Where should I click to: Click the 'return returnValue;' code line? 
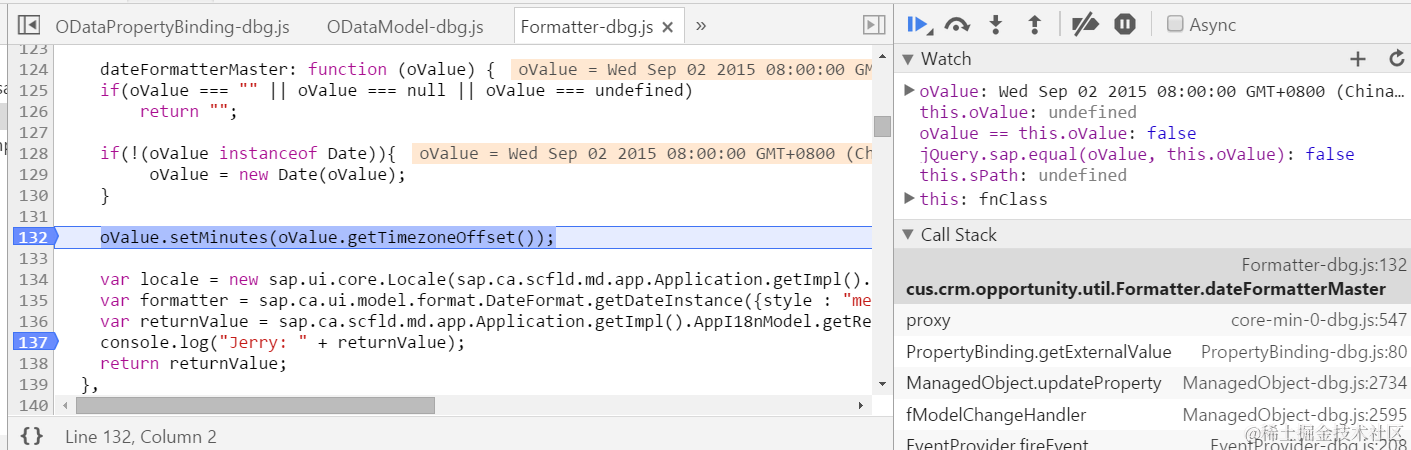coord(193,363)
